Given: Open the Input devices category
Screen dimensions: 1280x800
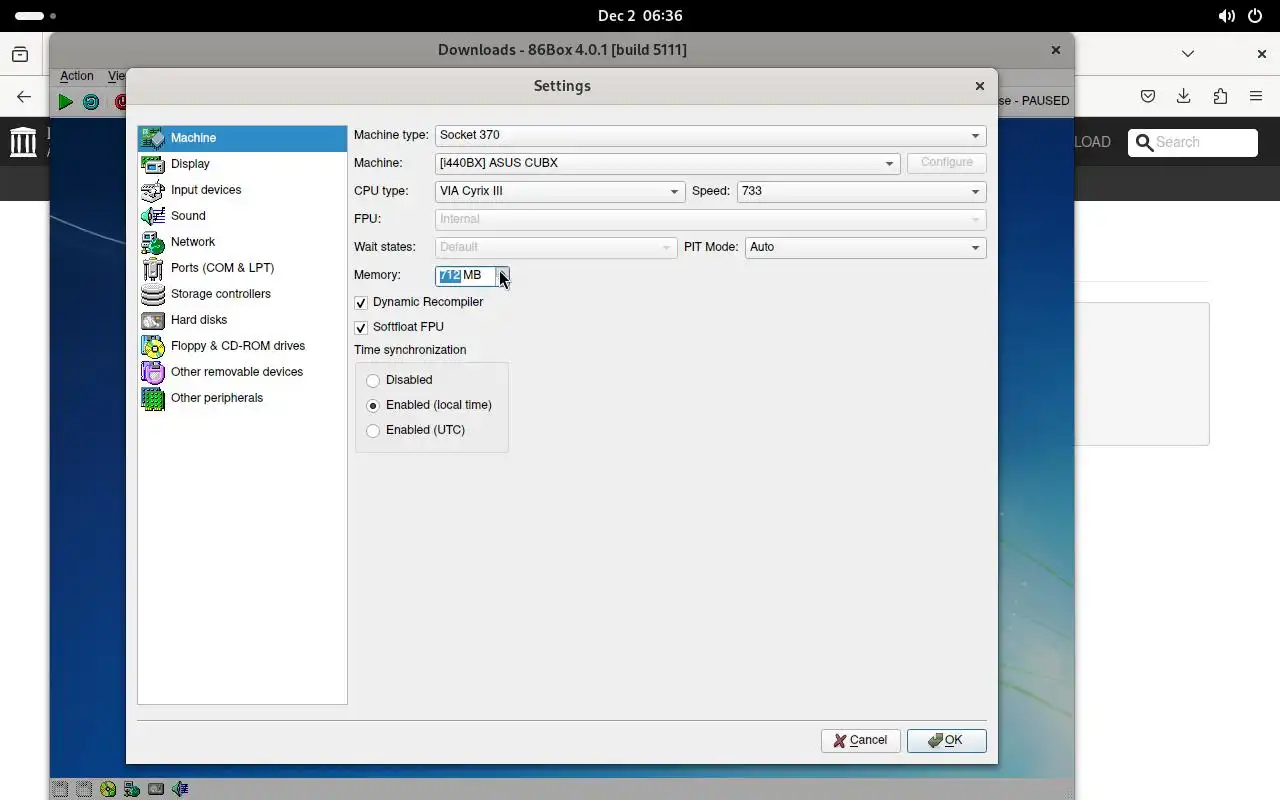Looking at the screenshot, I should click(242, 190).
